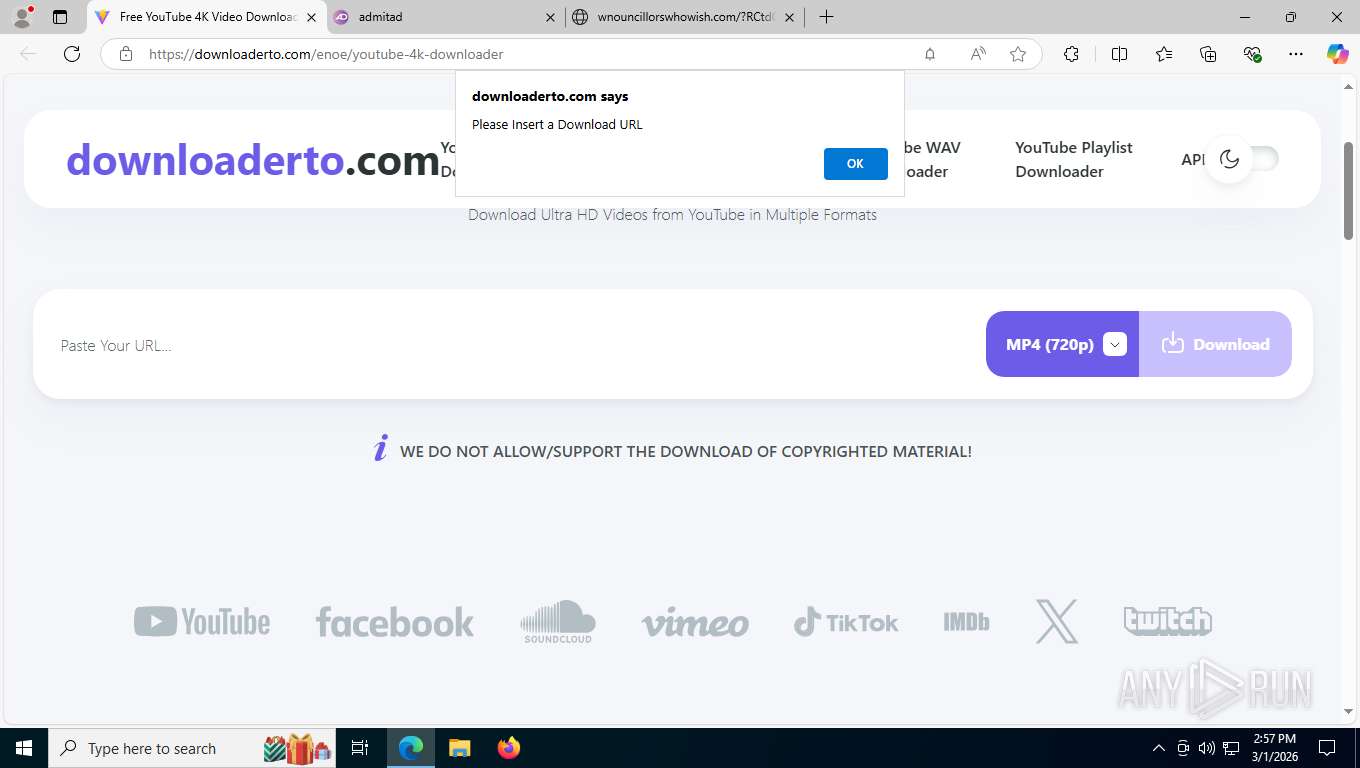Click the SoundCloud logo
The image size is (1360, 768).
pos(558,622)
